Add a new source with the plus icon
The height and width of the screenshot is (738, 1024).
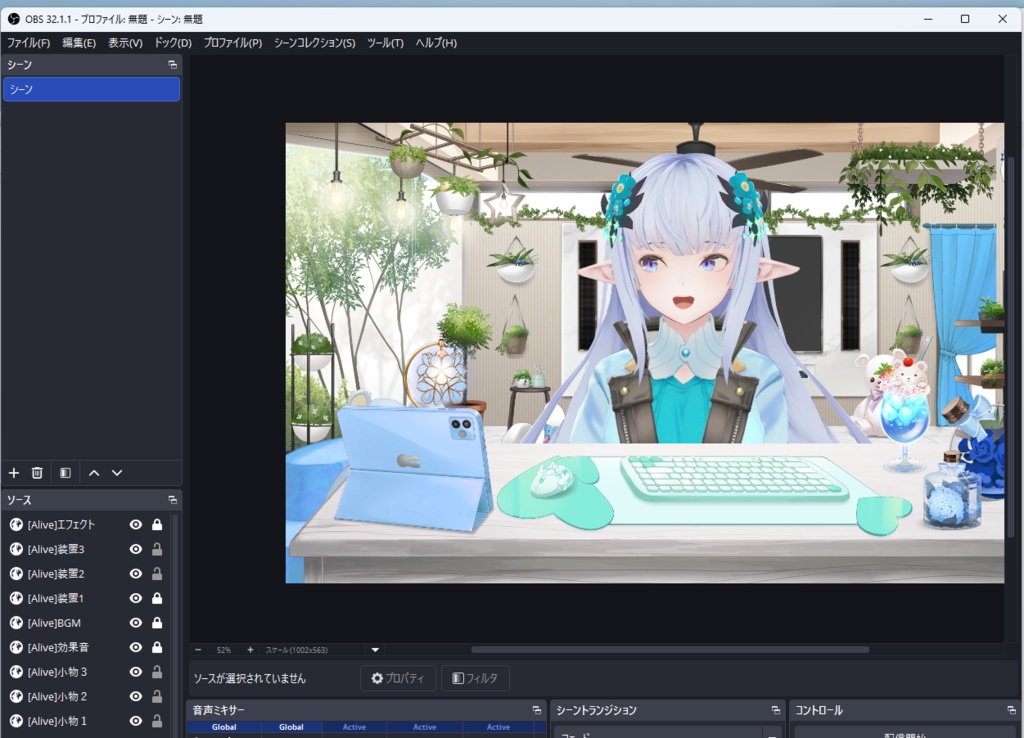14,472
